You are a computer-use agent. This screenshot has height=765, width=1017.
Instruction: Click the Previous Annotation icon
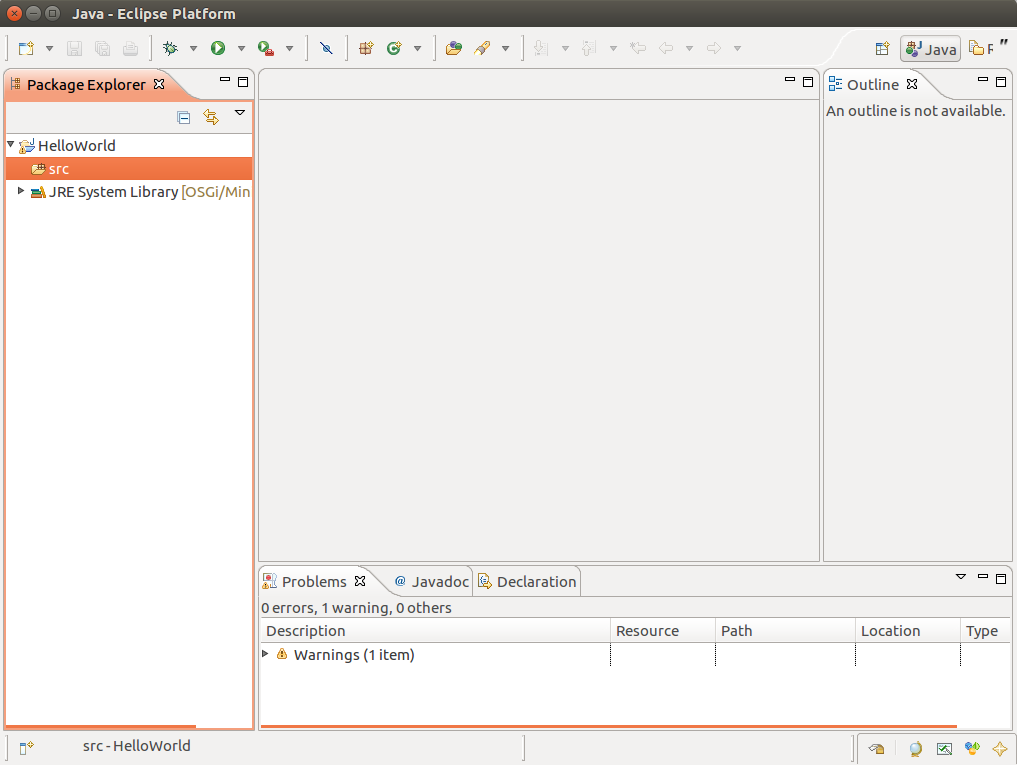tap(588, 49)
